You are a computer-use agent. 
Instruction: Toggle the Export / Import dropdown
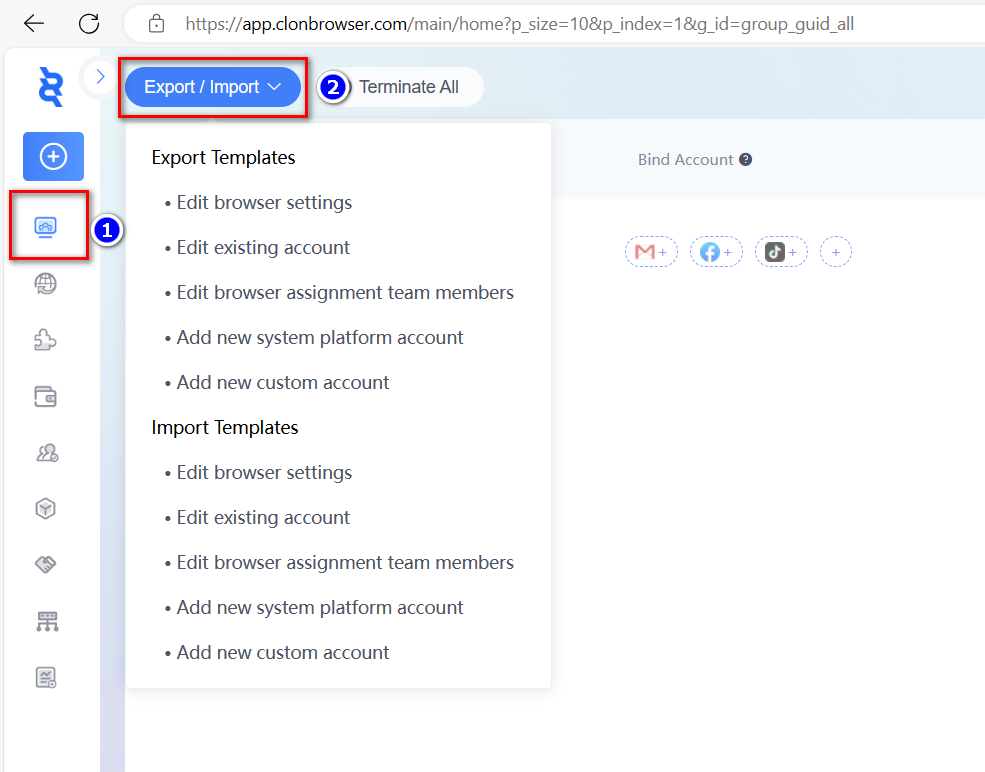tap(212, 87)
